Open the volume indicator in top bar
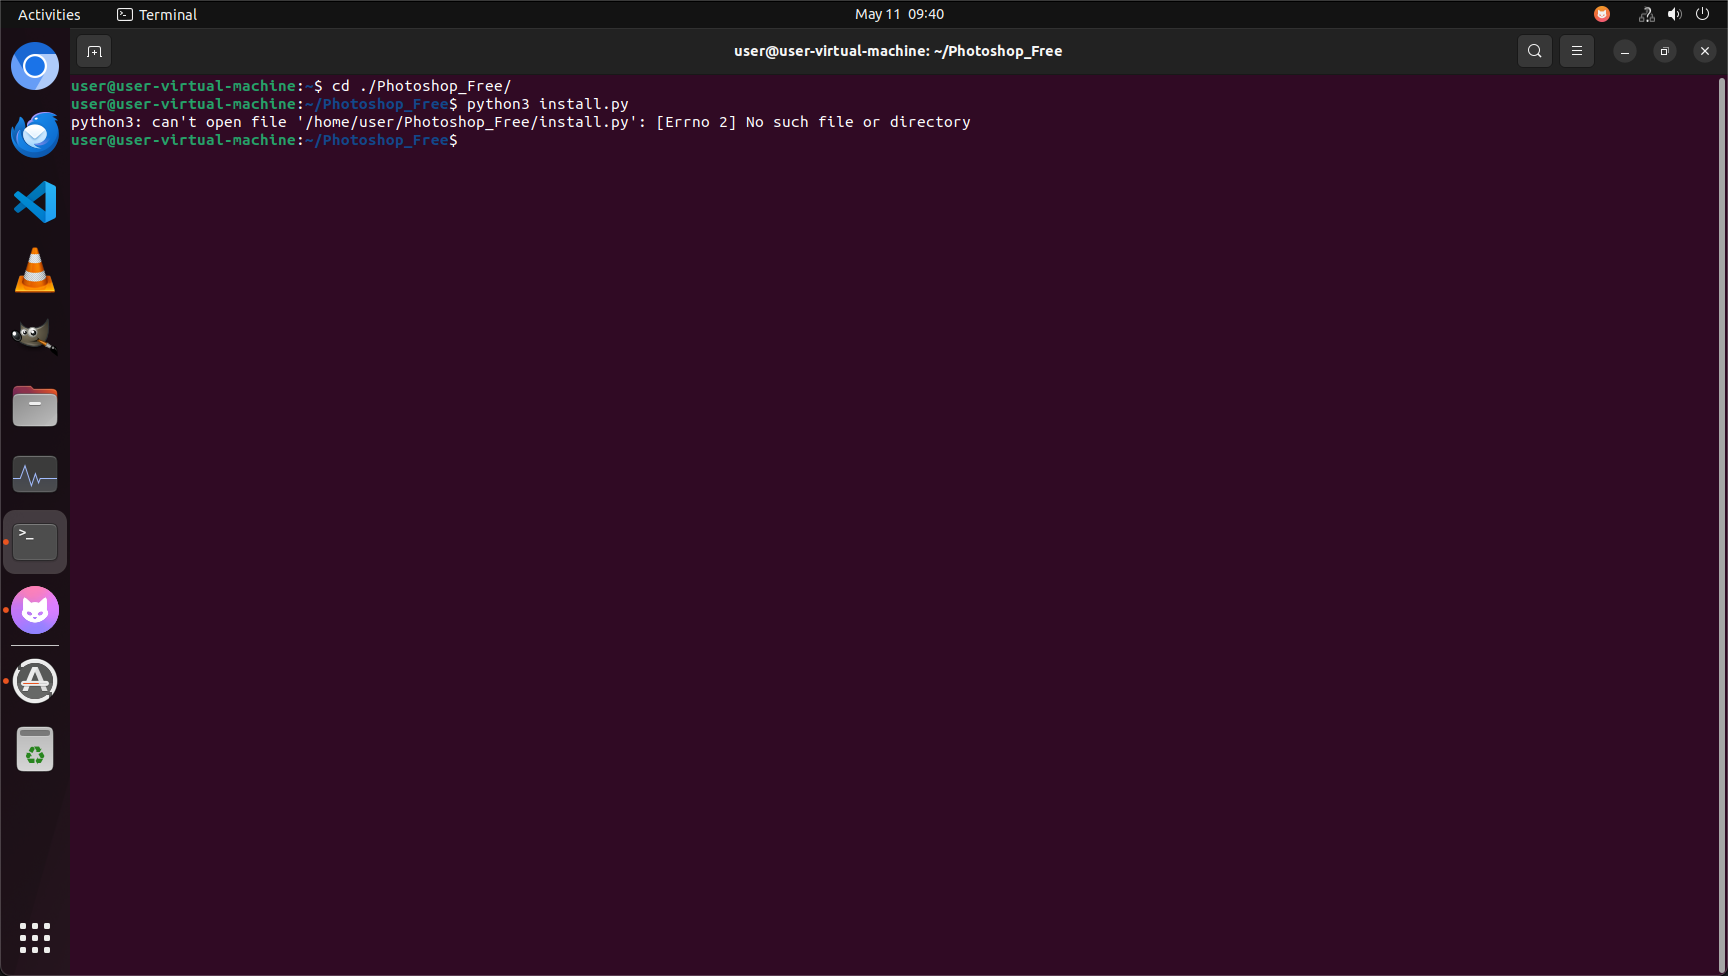Image resolution: width=1728 pixels, height=976 pixels. tap(1675, 14)
